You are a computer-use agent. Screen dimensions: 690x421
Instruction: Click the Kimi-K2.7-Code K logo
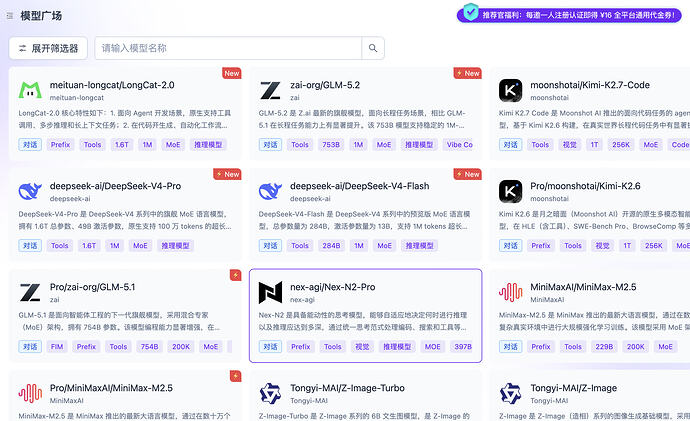(x=510, y=90)
